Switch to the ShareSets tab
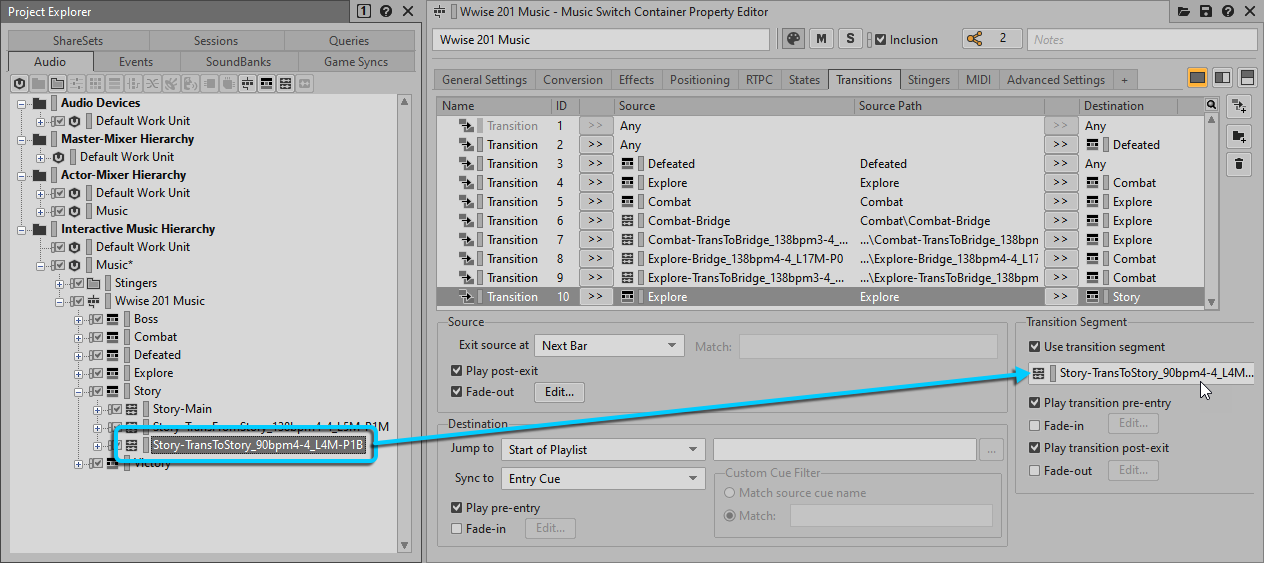 click(78, 41)
